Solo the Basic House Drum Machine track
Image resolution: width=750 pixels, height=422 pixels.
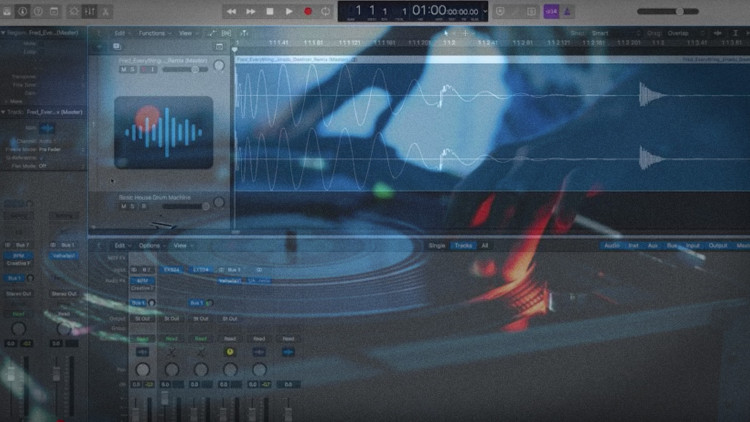point(132,206)
